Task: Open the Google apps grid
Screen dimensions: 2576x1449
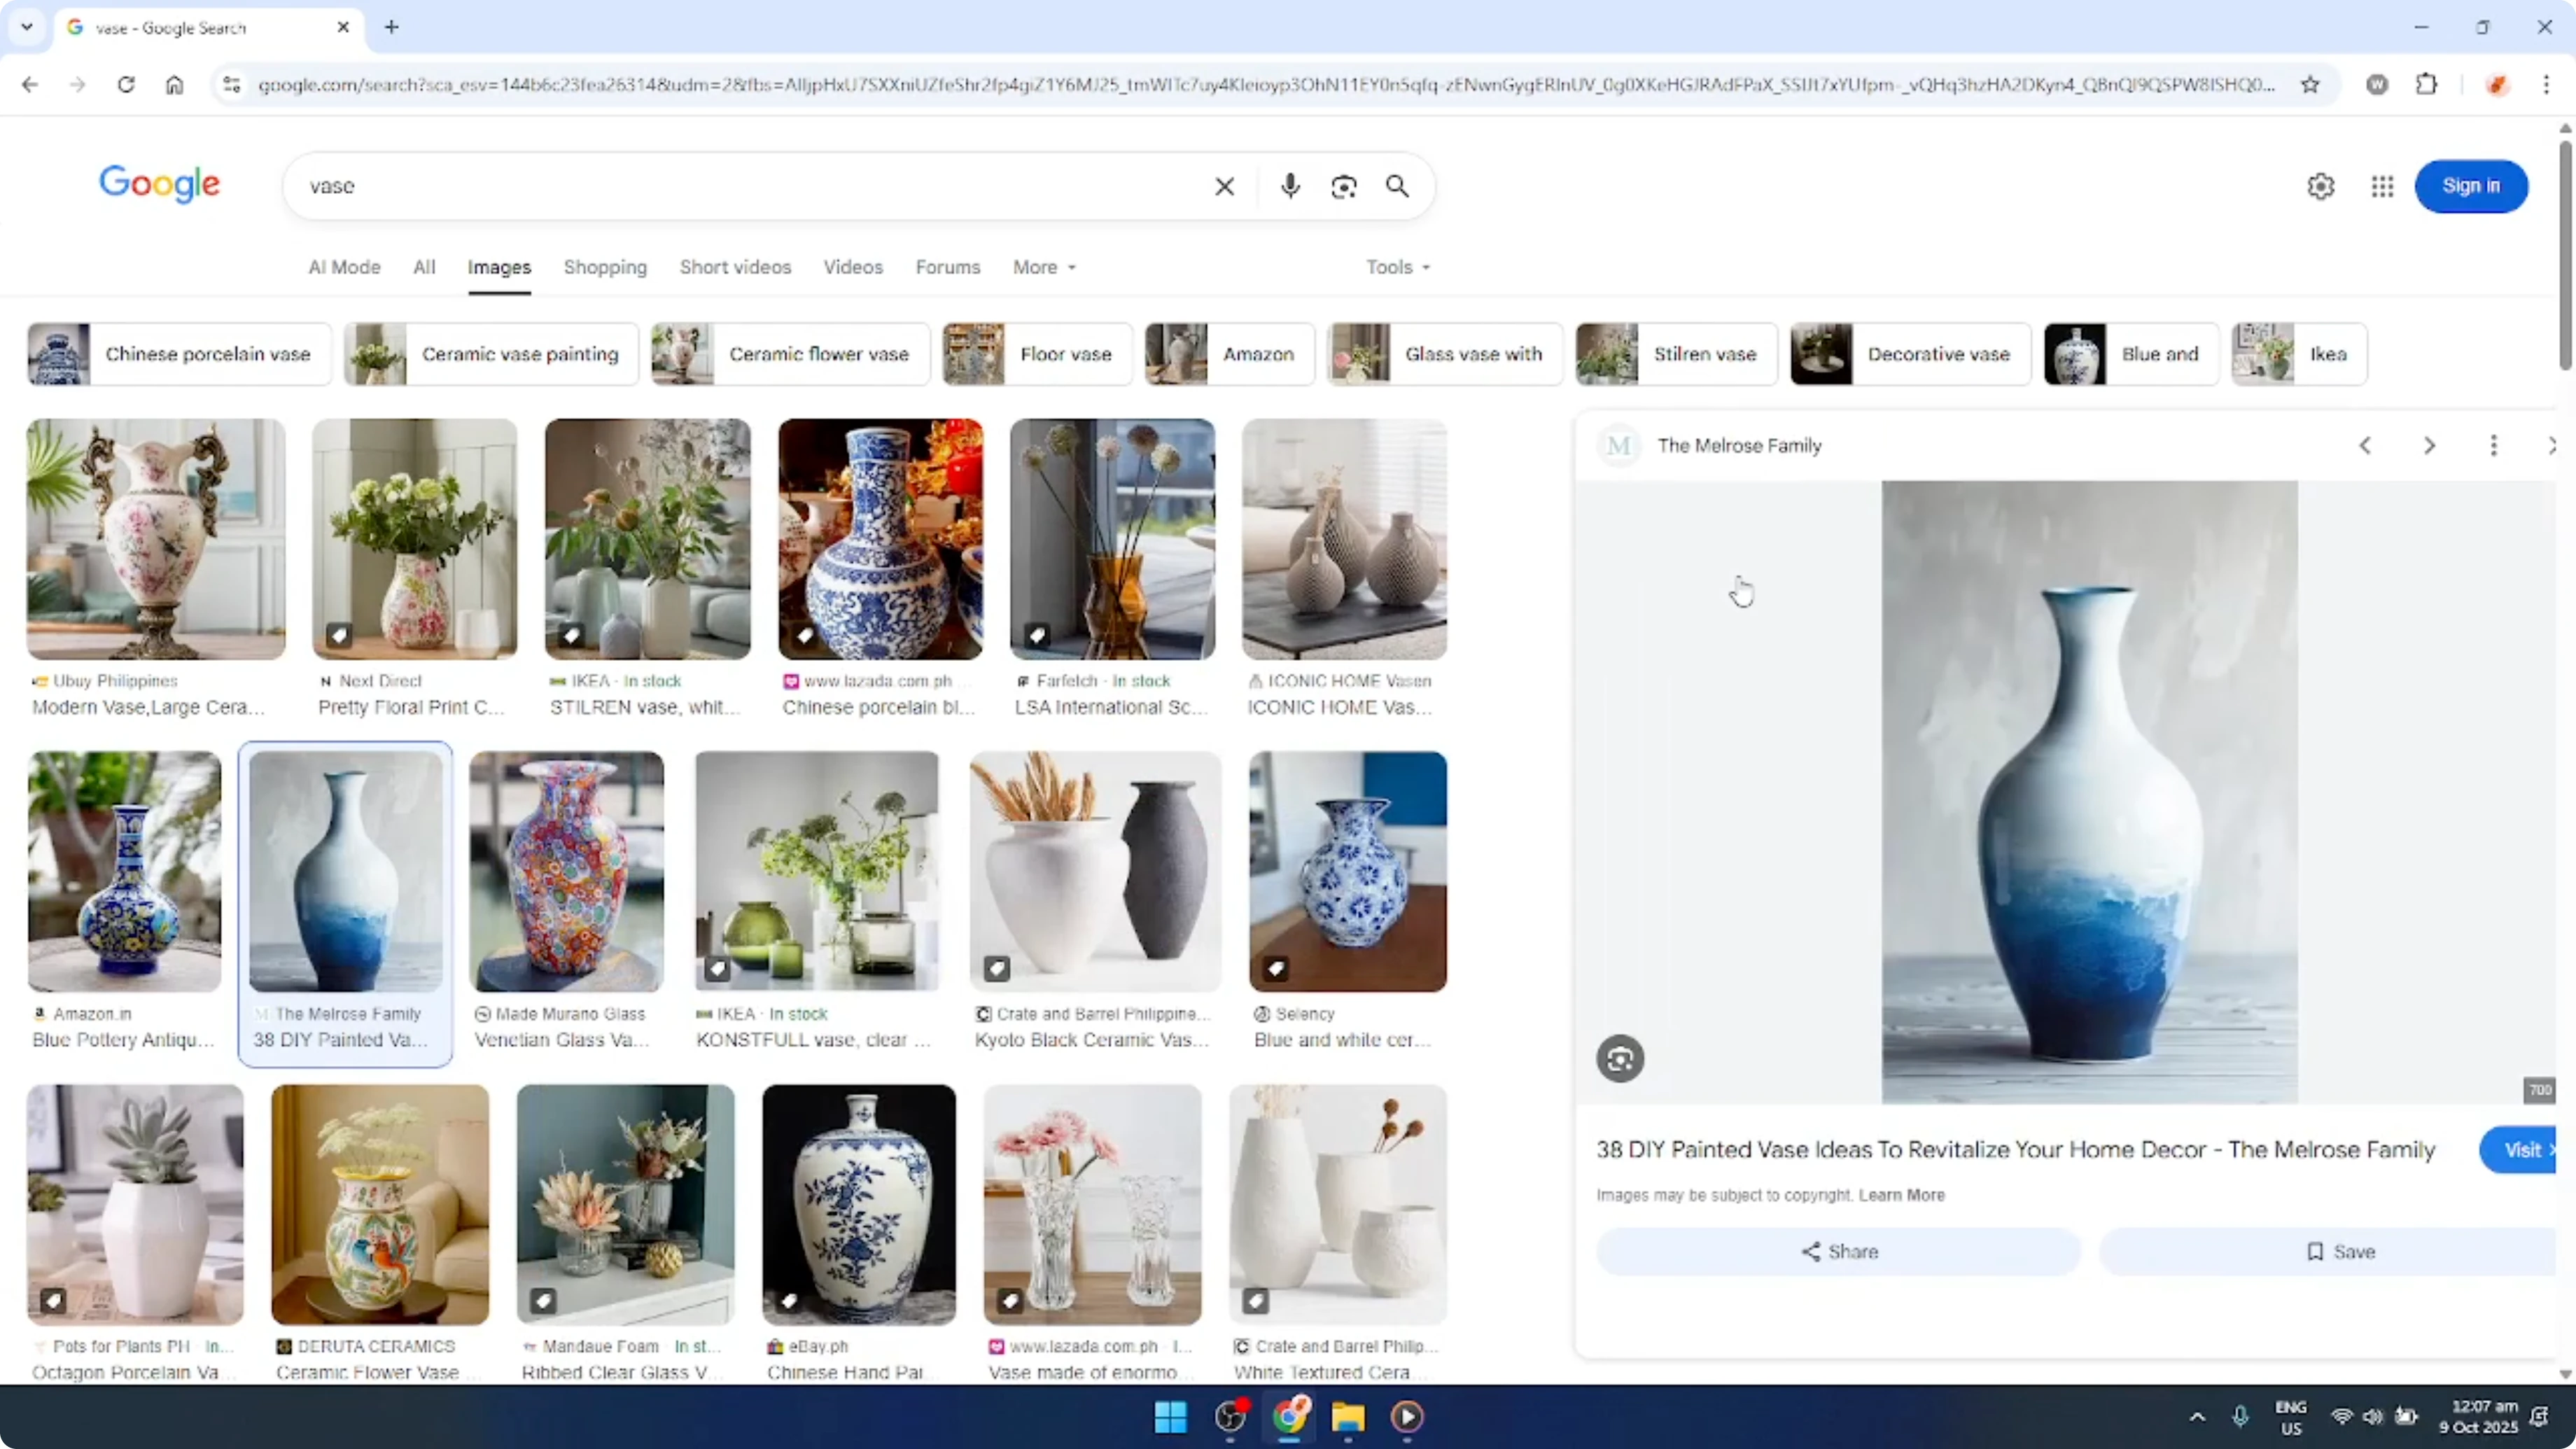Action: coord(2382,186)
